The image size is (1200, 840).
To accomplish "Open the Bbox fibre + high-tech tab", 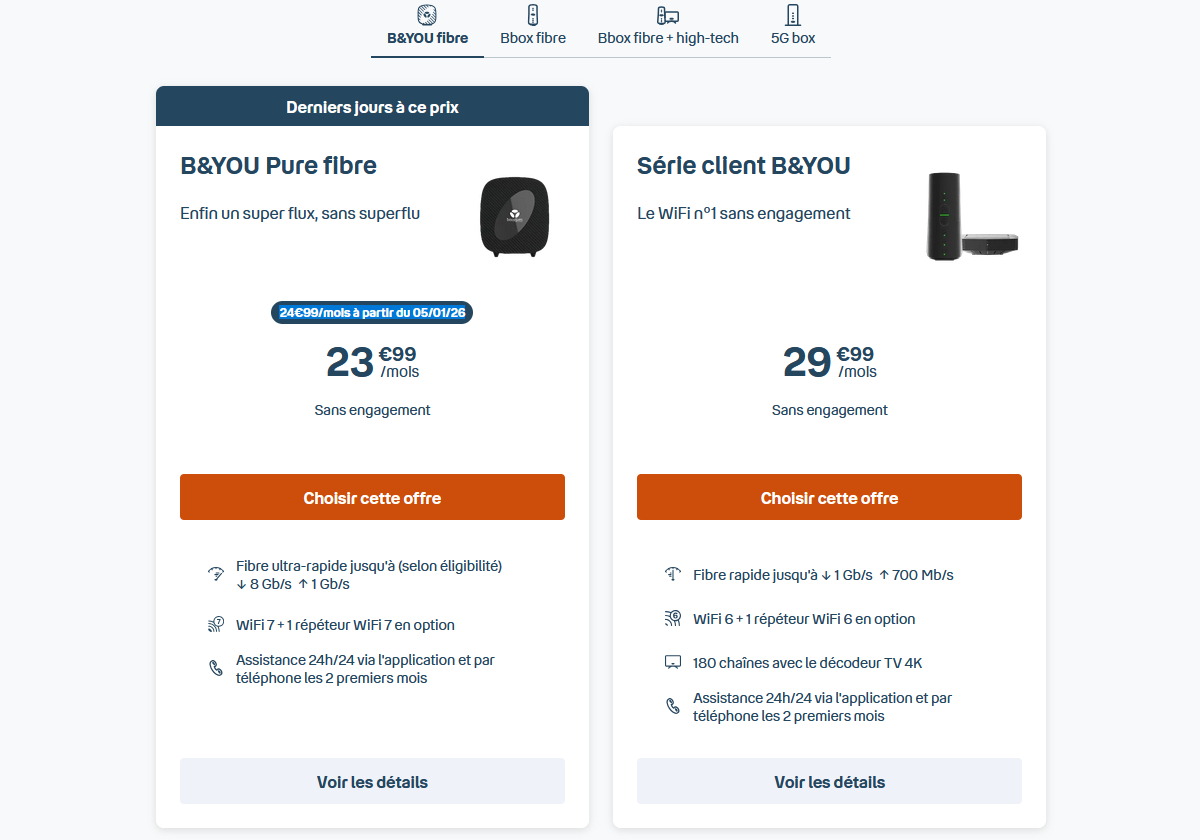I will click(x=668, y=37).
